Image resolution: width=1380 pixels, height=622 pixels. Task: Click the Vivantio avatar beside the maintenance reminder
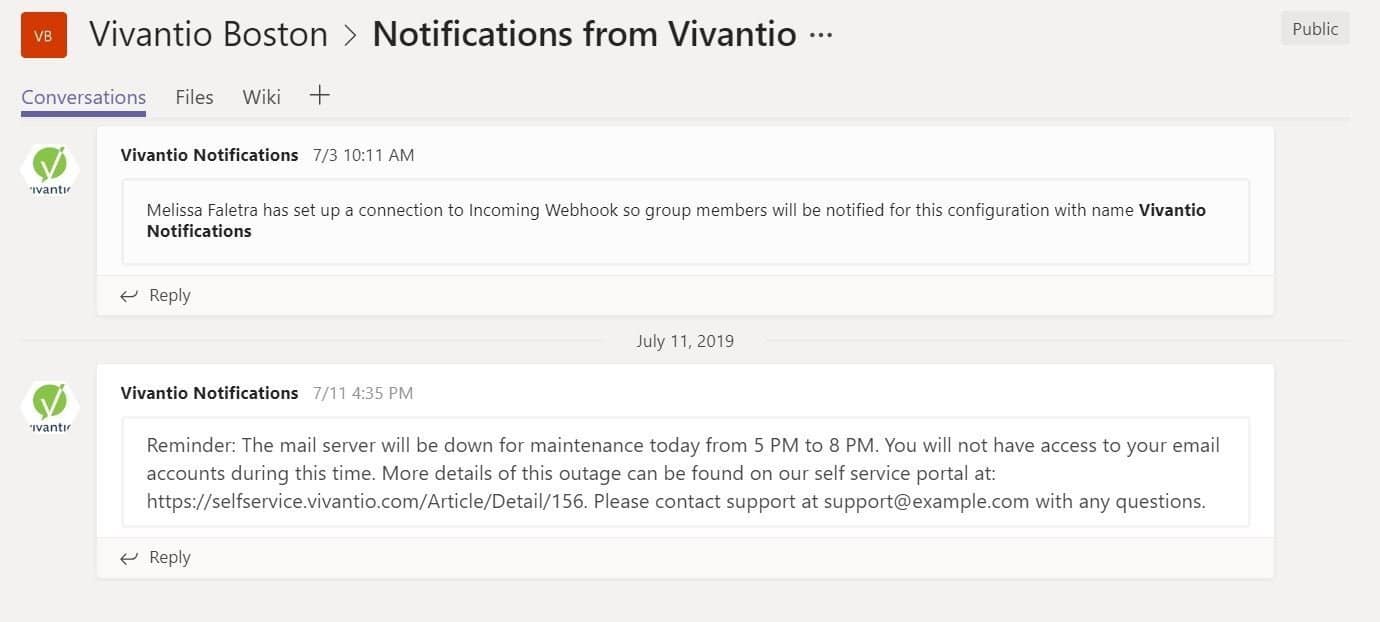click(x=49, y=404)
